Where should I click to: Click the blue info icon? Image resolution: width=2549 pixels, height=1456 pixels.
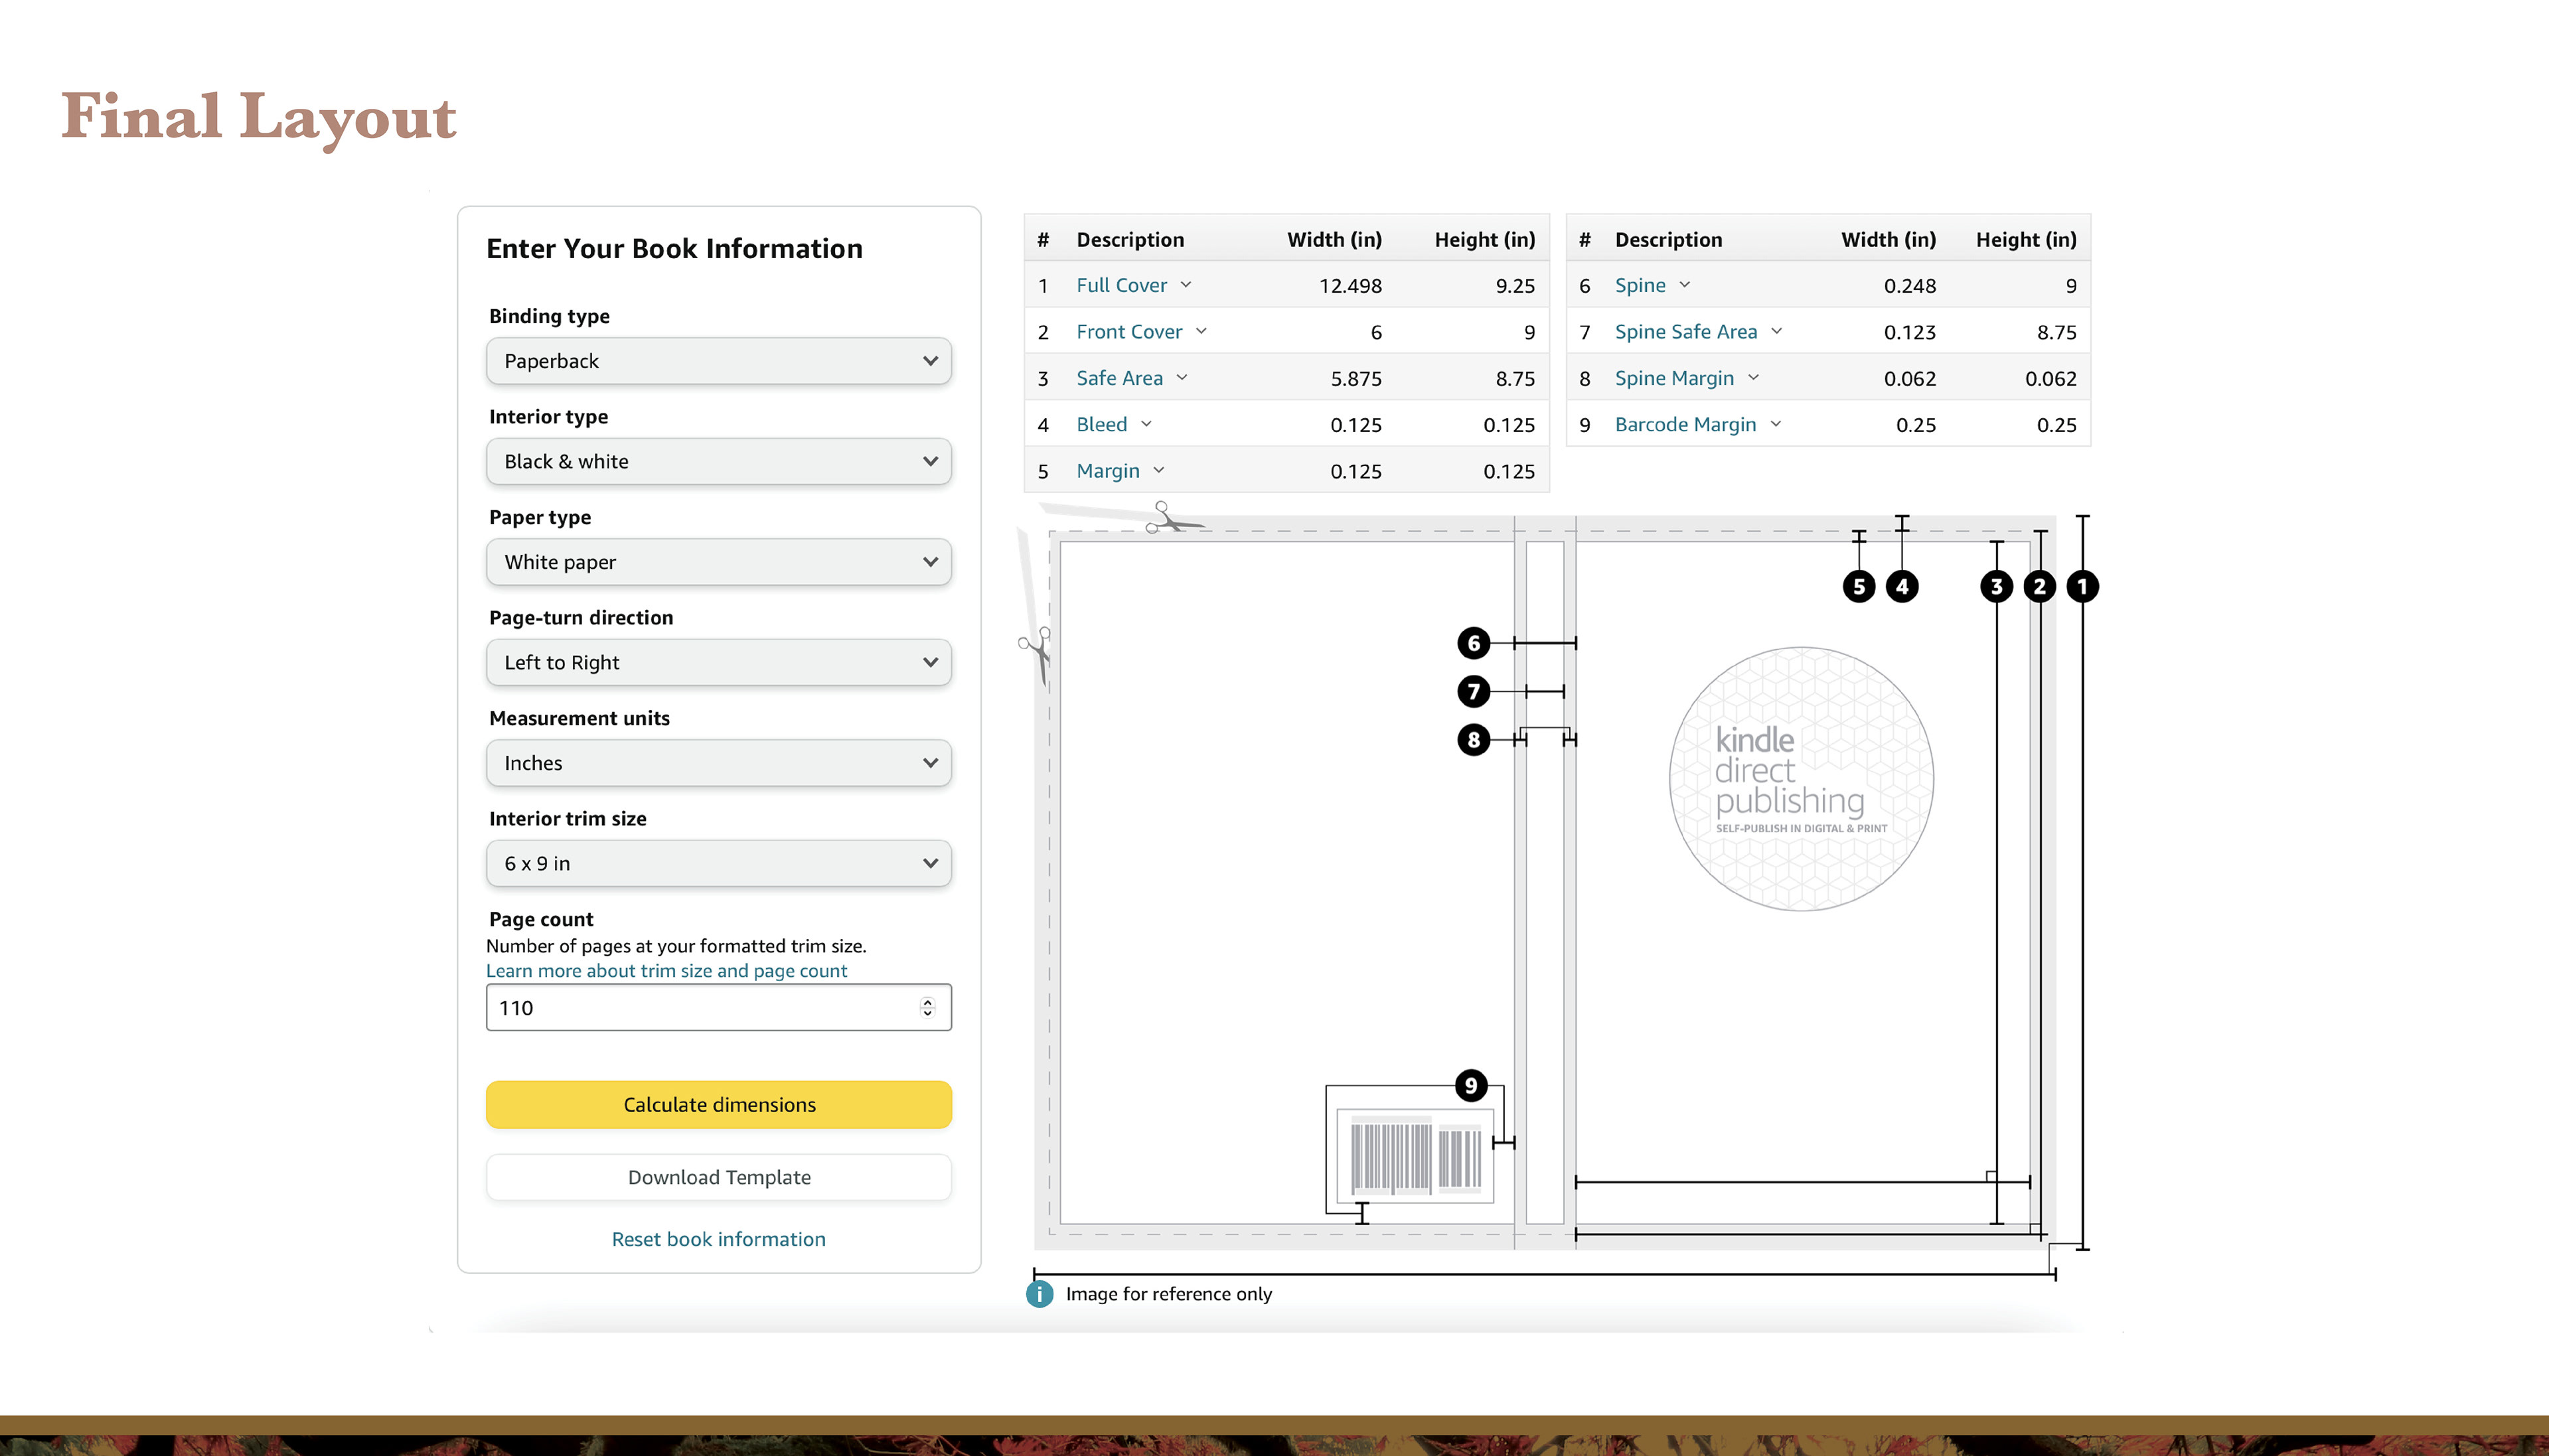pos(1039,1294)
